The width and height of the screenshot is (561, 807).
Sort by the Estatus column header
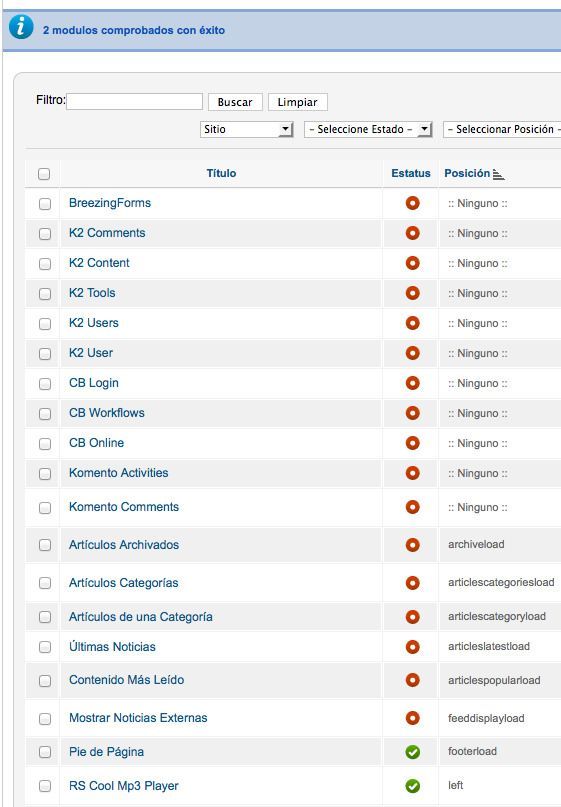click(411, 173)
